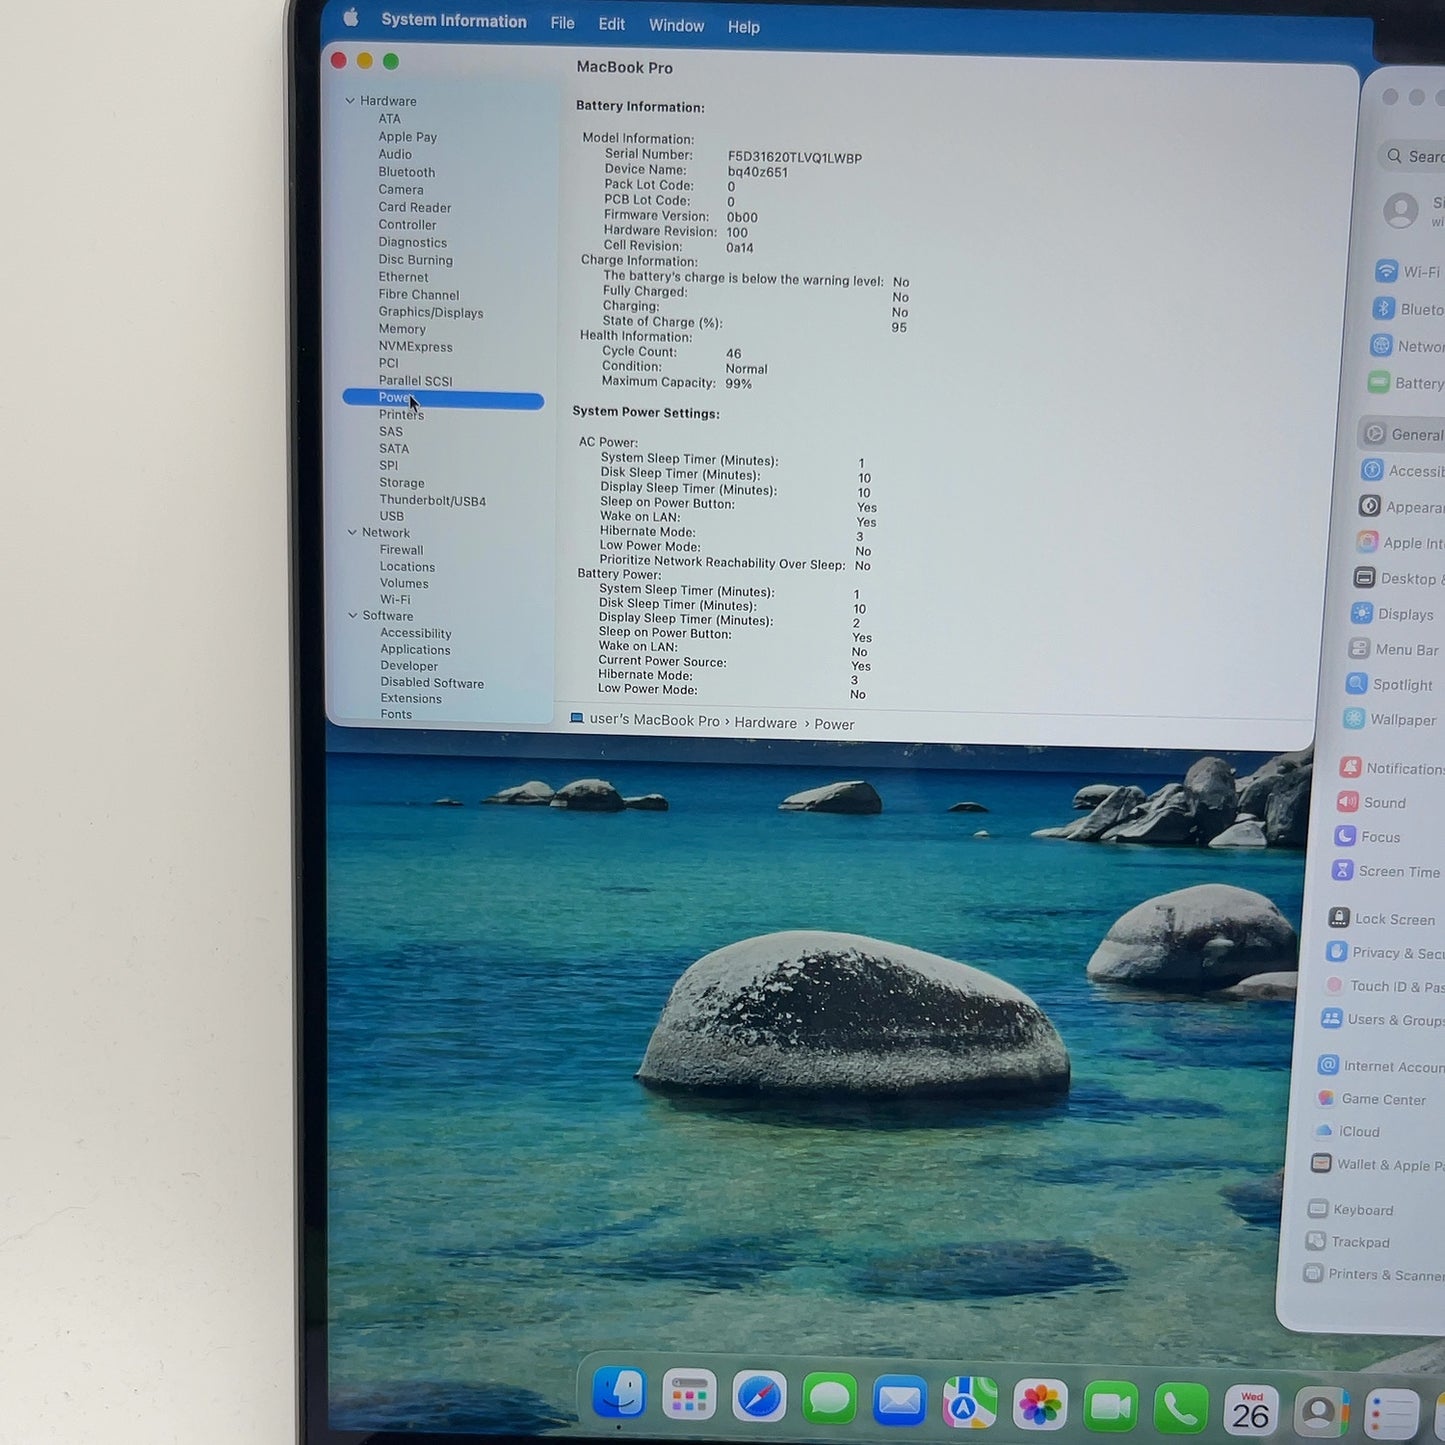Image resolution: width=1445 pixels, height=1445 pixels.
Task: Open Users & Groups settings
Action: click(x=1382, y=1020)
